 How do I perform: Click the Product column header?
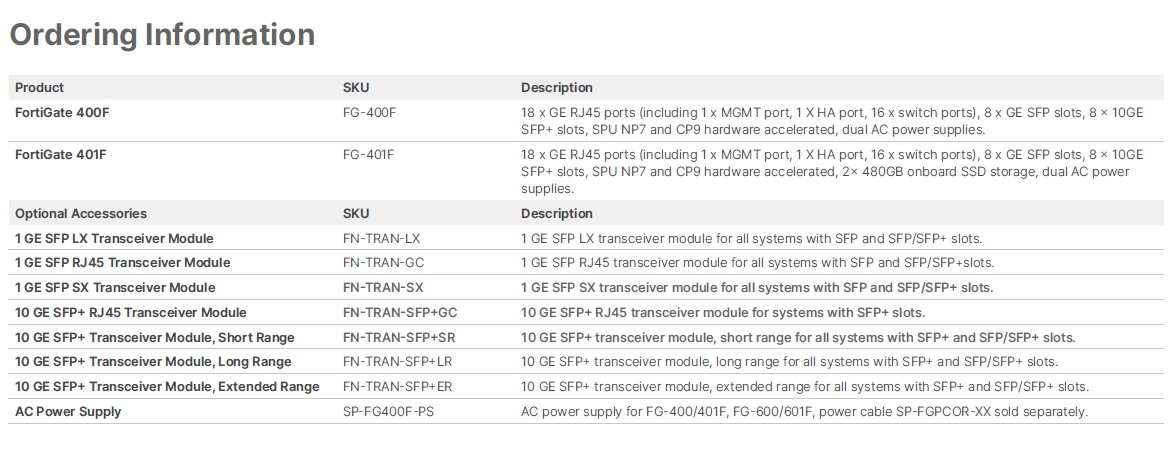39,87
